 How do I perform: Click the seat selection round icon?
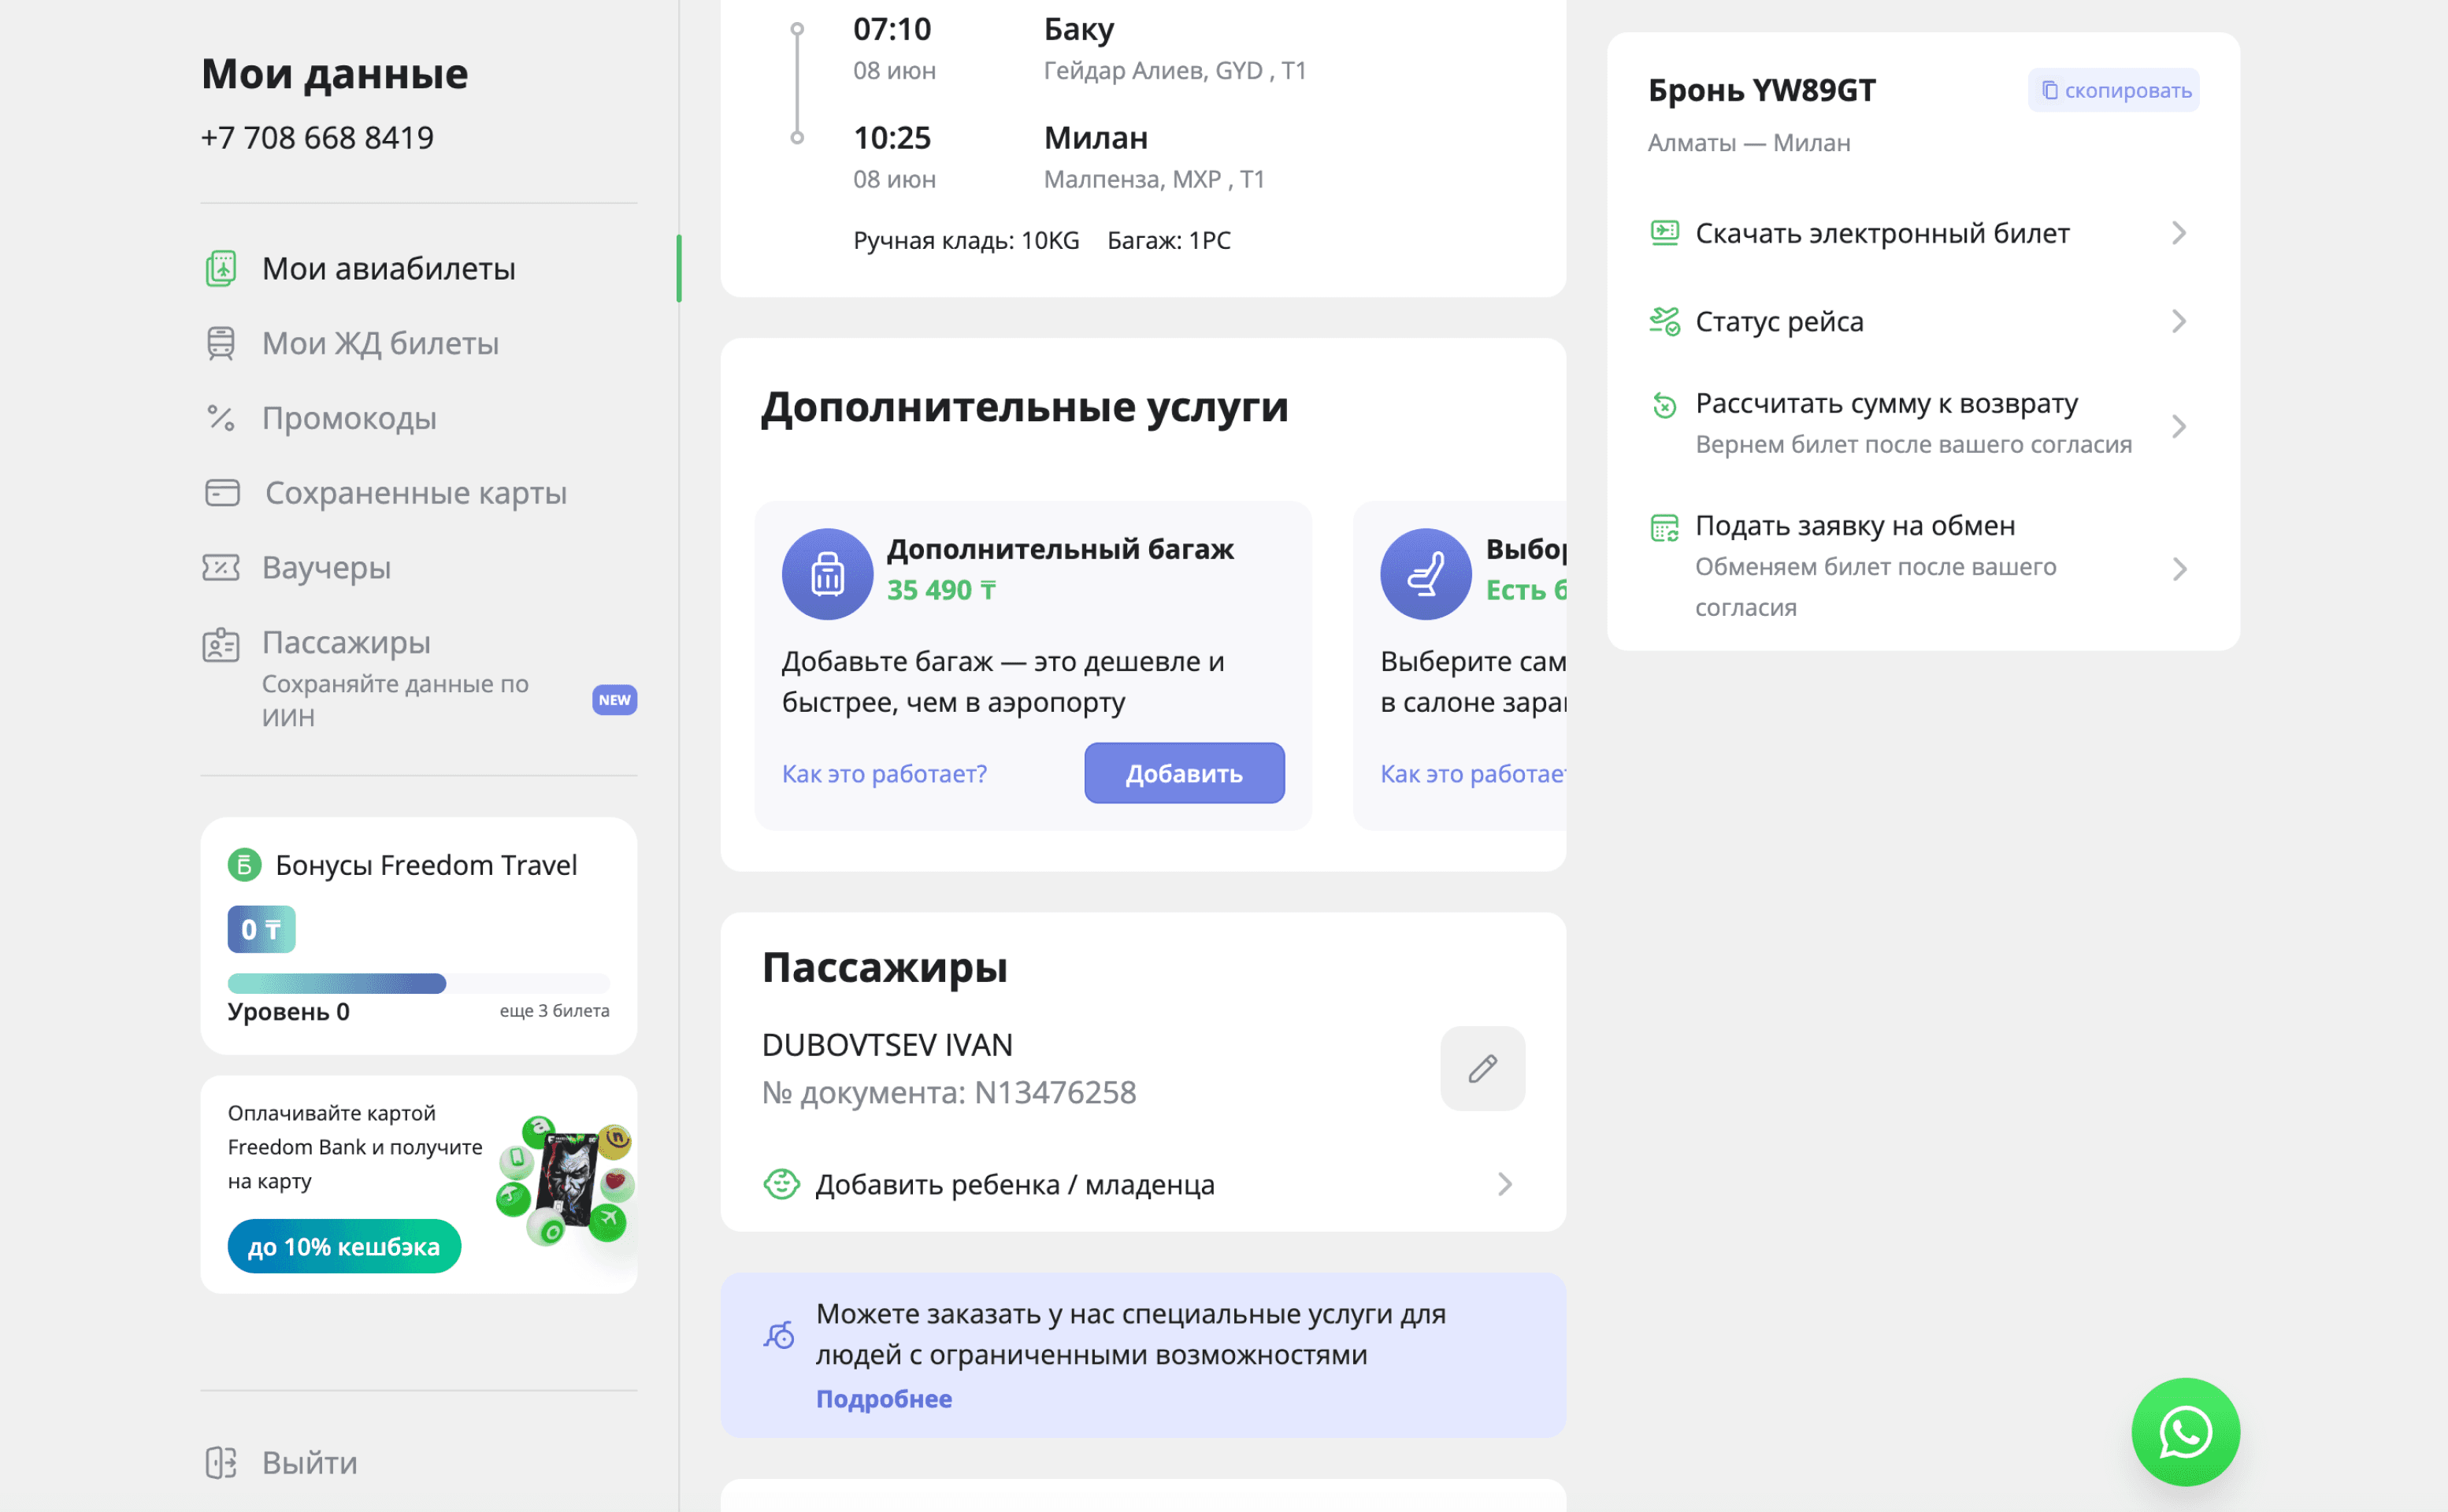(1425, 574)
